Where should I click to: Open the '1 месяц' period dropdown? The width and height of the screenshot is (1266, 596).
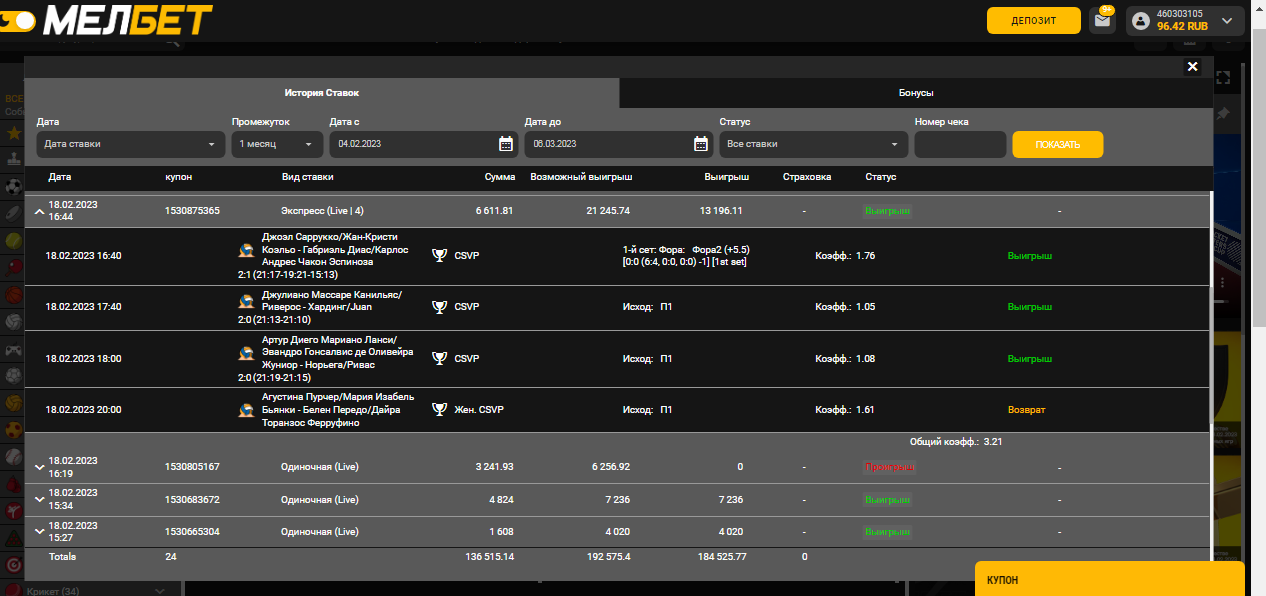click(277, 144)
